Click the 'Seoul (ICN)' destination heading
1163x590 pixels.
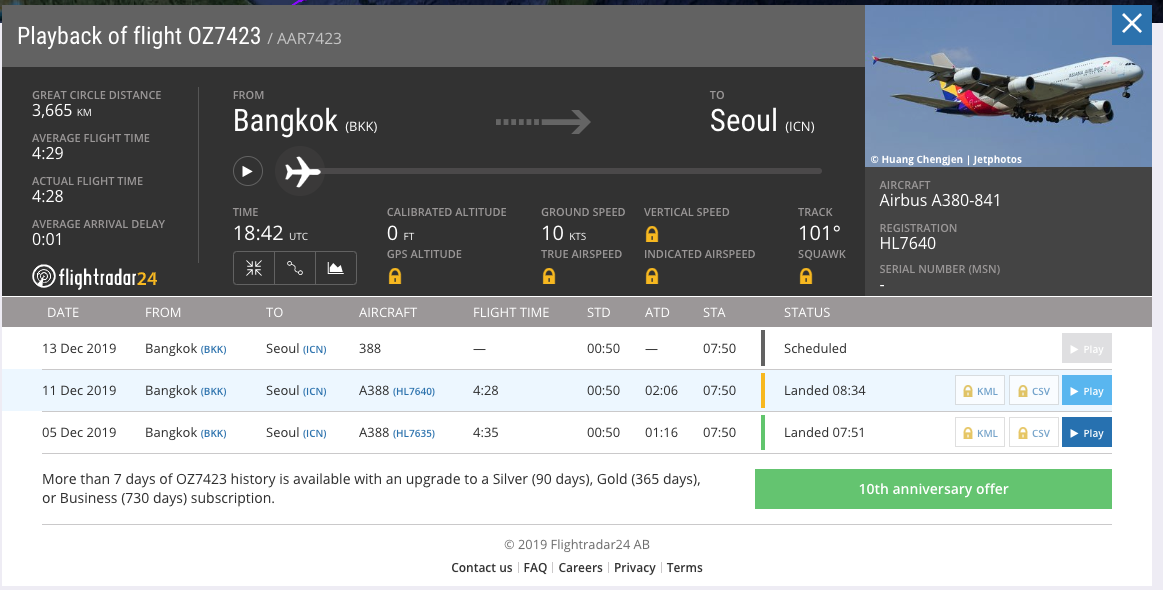pyautogui.click(x=762, y=121)
